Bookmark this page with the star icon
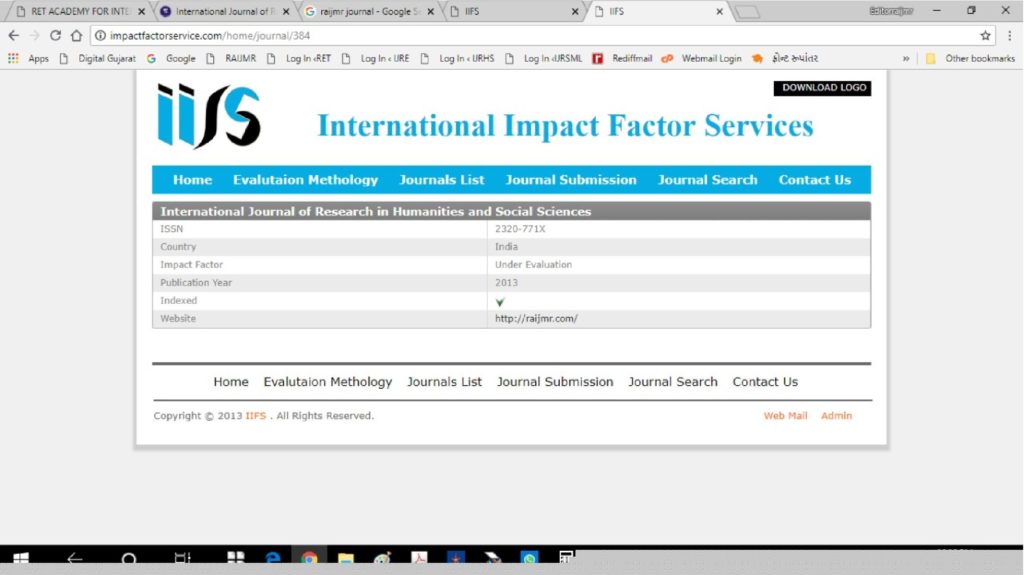This screenshot has width=1024, height=575. pyautogui.click(x=985, y=35)
